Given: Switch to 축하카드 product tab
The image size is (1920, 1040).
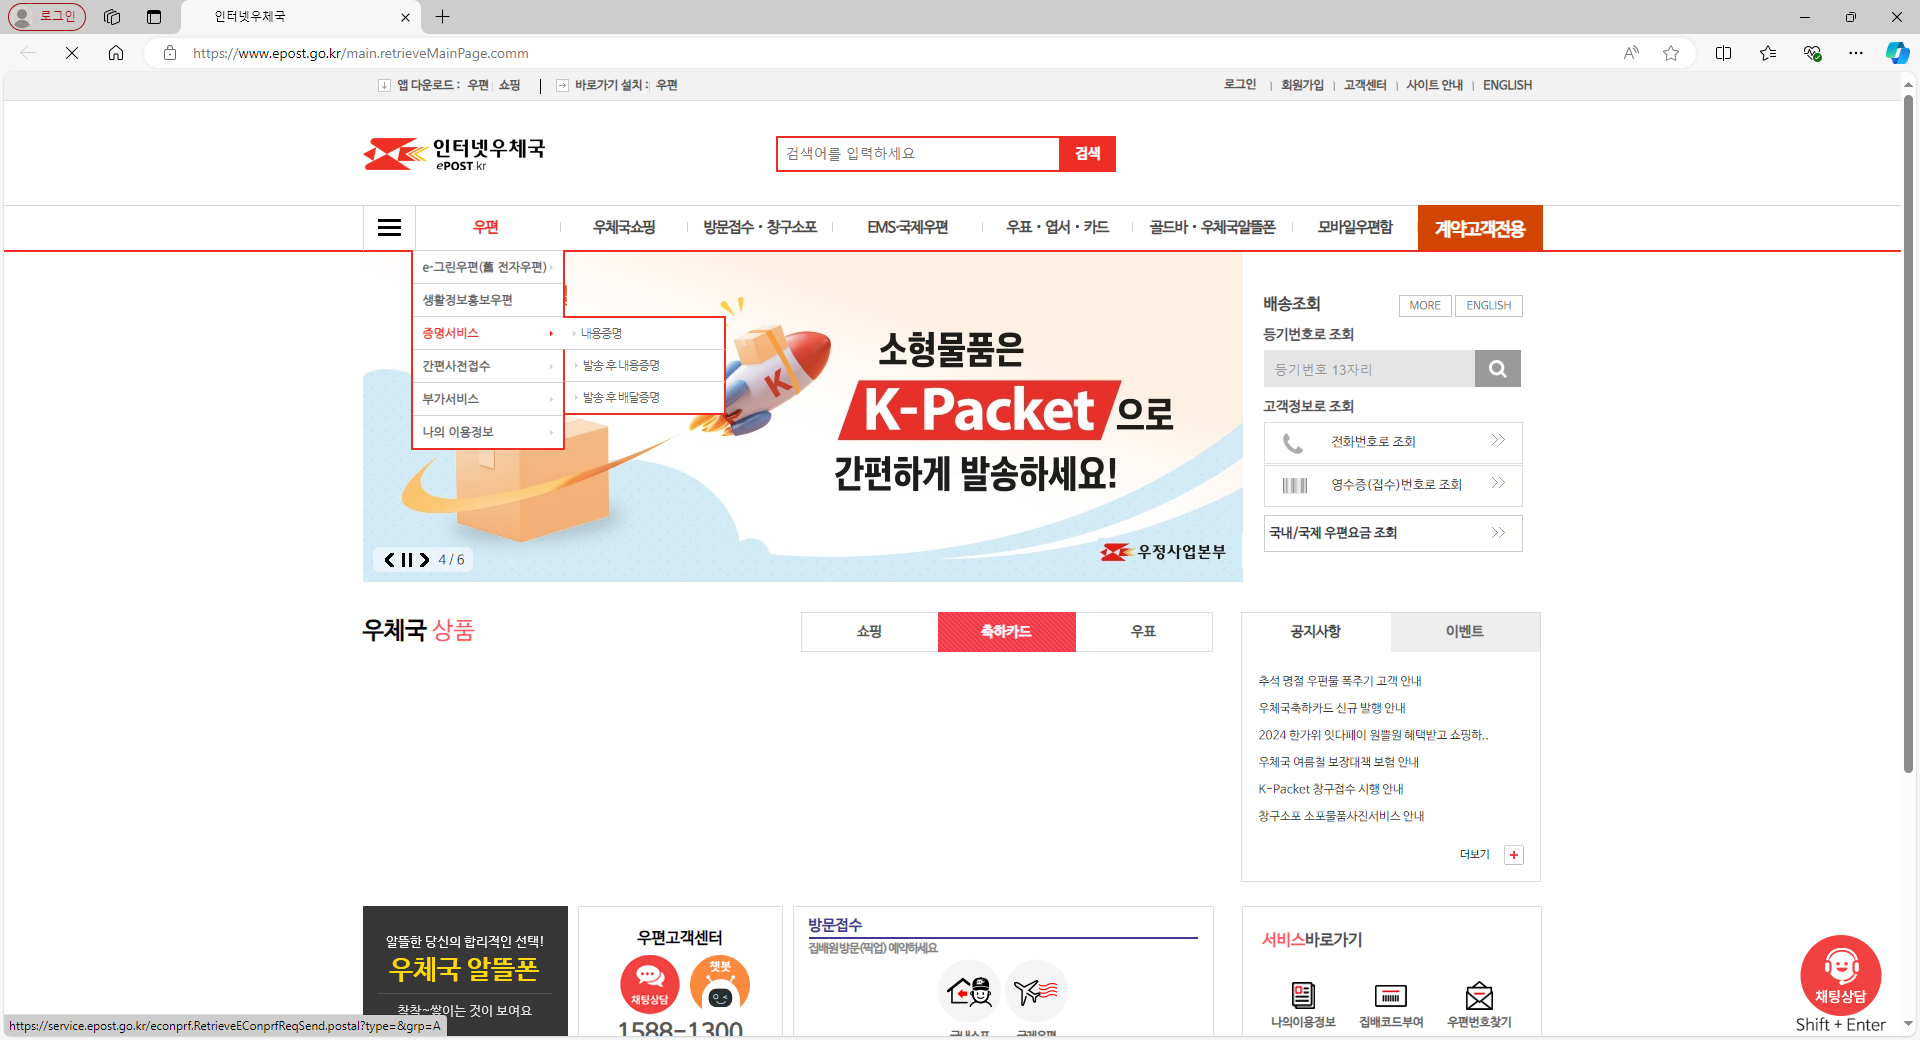Looking at the screenshot, I should pyautogui.click(x=1006, y=632).
